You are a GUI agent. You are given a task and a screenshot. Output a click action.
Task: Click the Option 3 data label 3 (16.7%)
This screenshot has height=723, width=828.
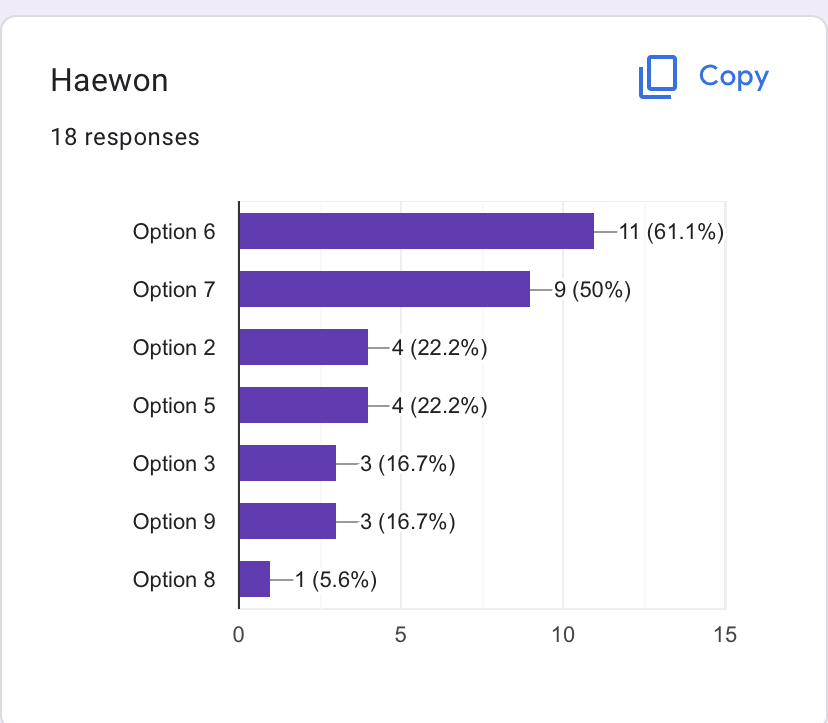pyautogui.click(x=408, y=464)
